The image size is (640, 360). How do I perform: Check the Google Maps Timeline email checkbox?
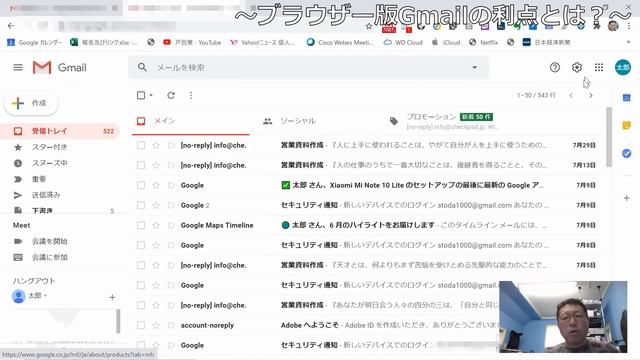pos(141,225)
